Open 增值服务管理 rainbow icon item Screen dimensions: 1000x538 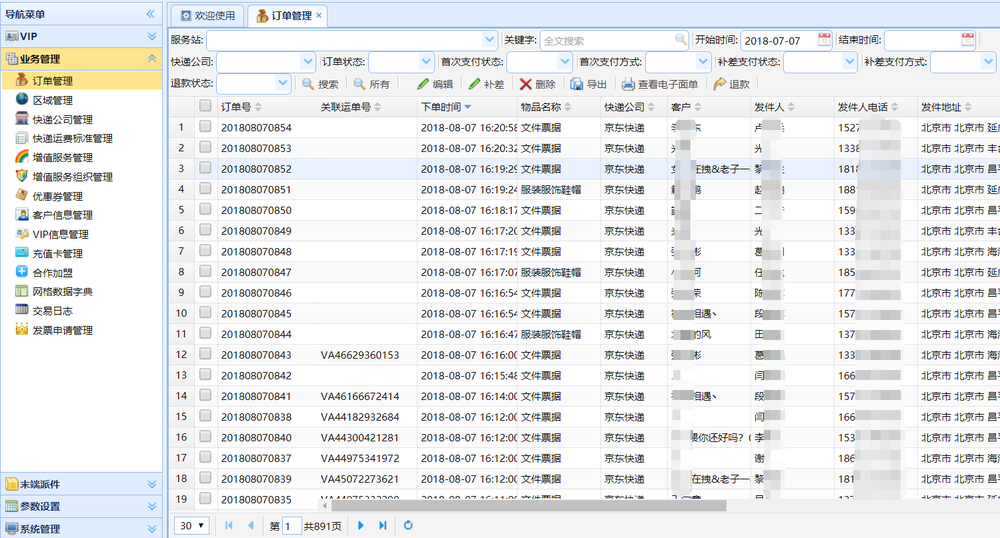22,157
